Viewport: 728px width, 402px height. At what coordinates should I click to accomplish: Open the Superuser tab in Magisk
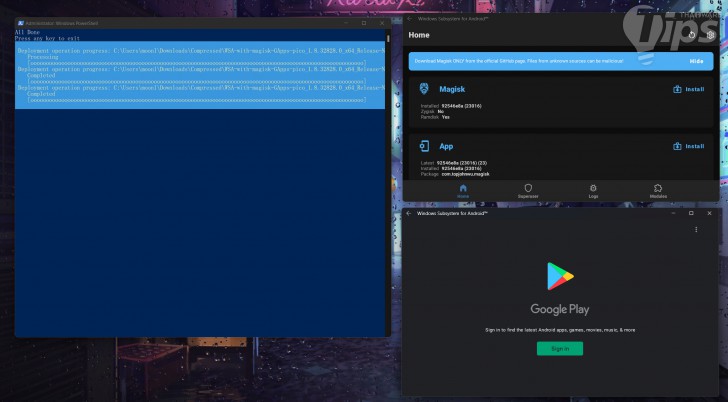point(528,191)
